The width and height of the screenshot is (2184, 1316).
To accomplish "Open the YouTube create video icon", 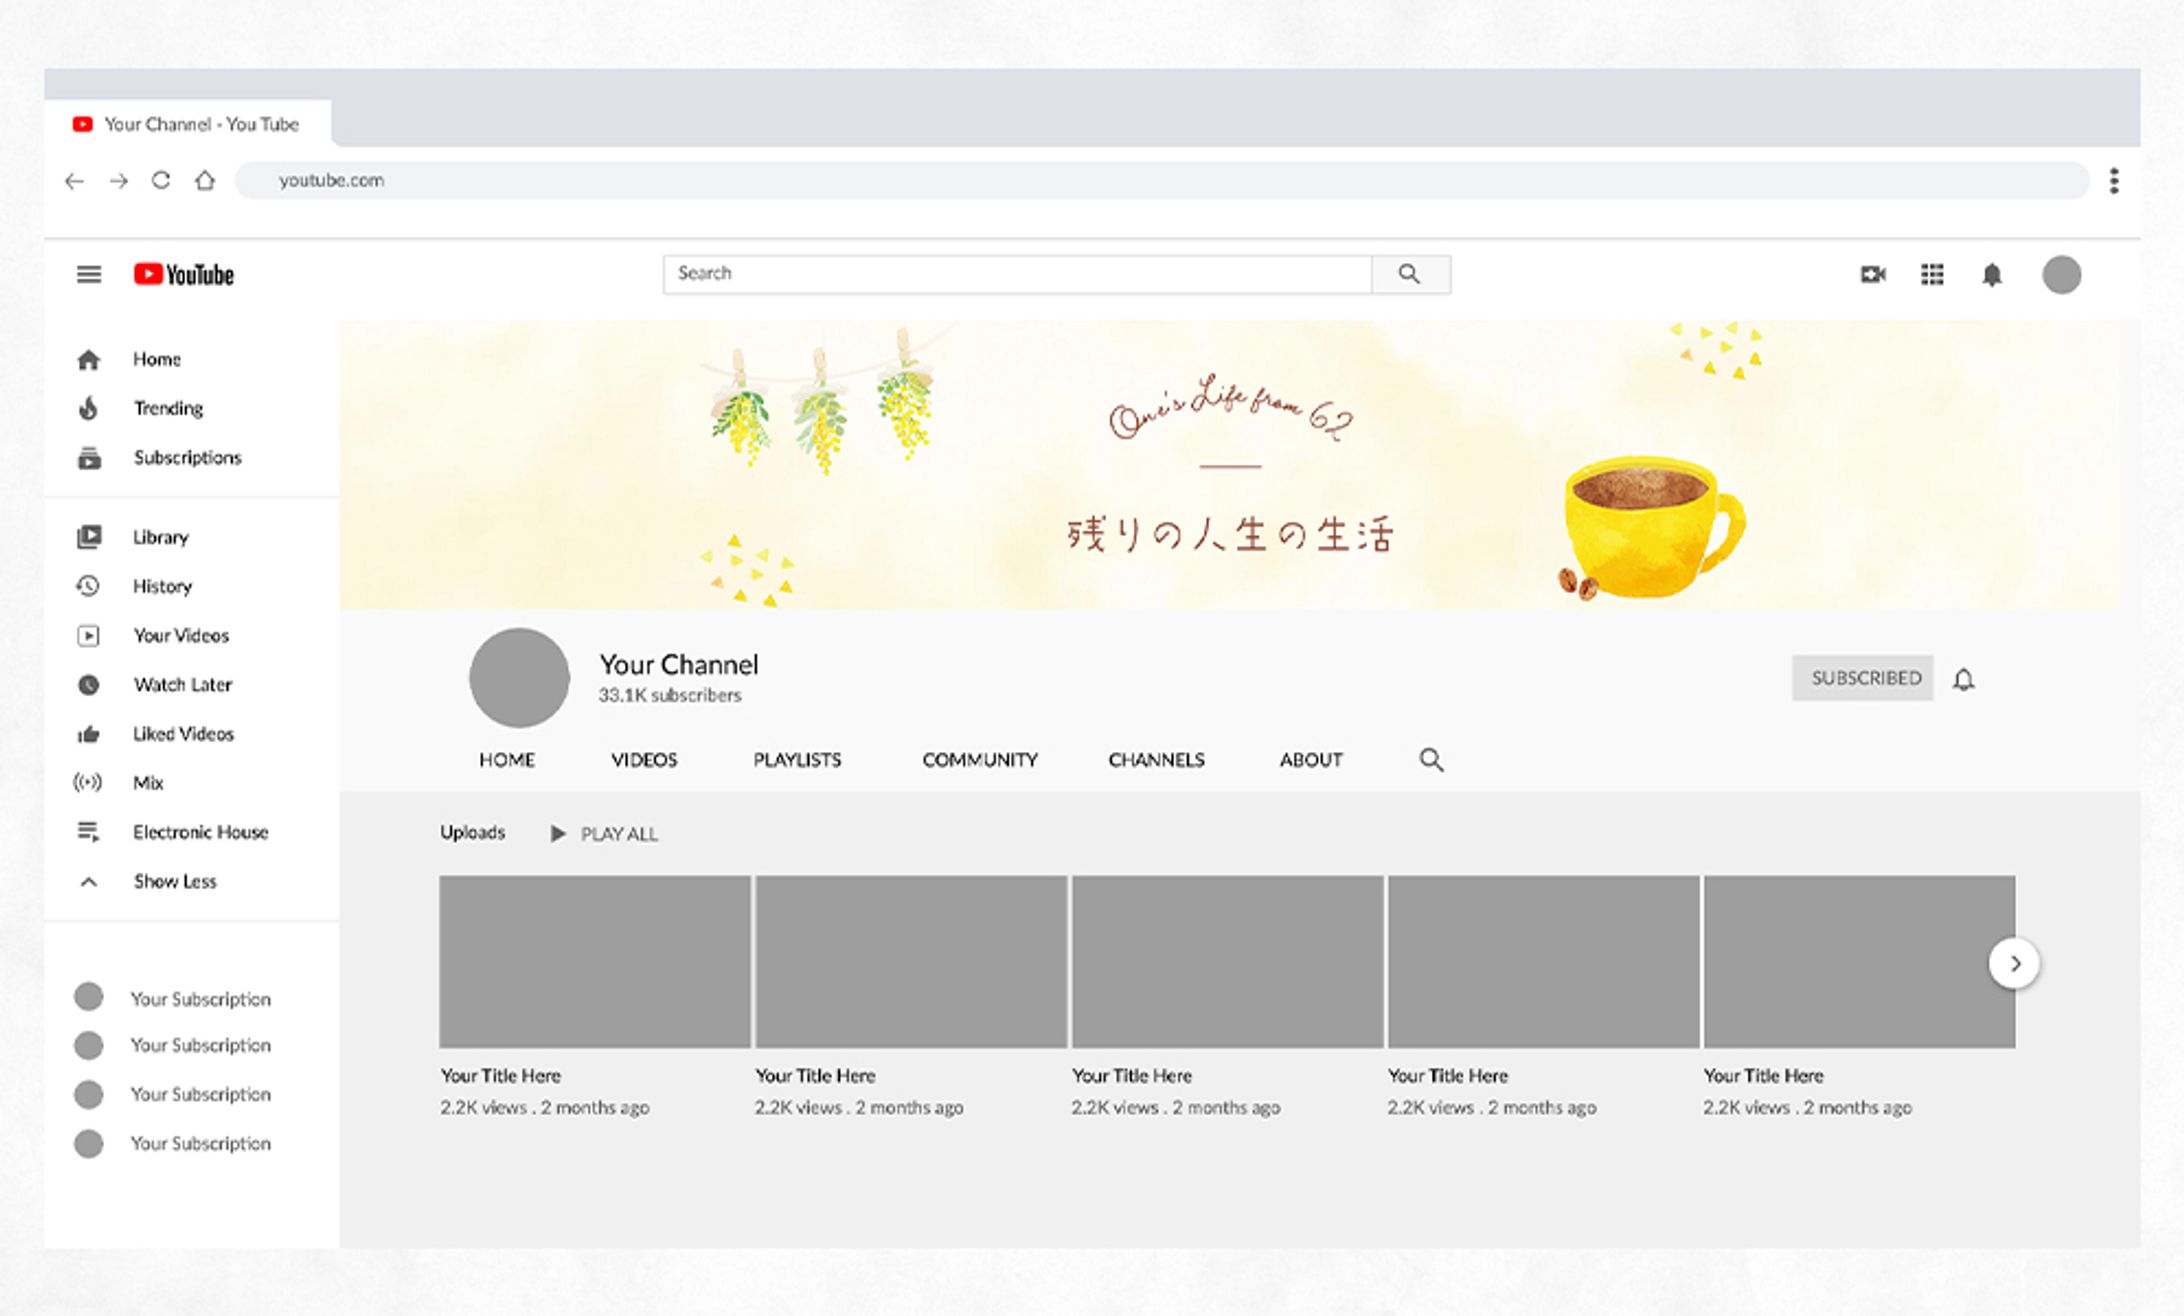I will pyautogui.click(x=1874, y=274).
